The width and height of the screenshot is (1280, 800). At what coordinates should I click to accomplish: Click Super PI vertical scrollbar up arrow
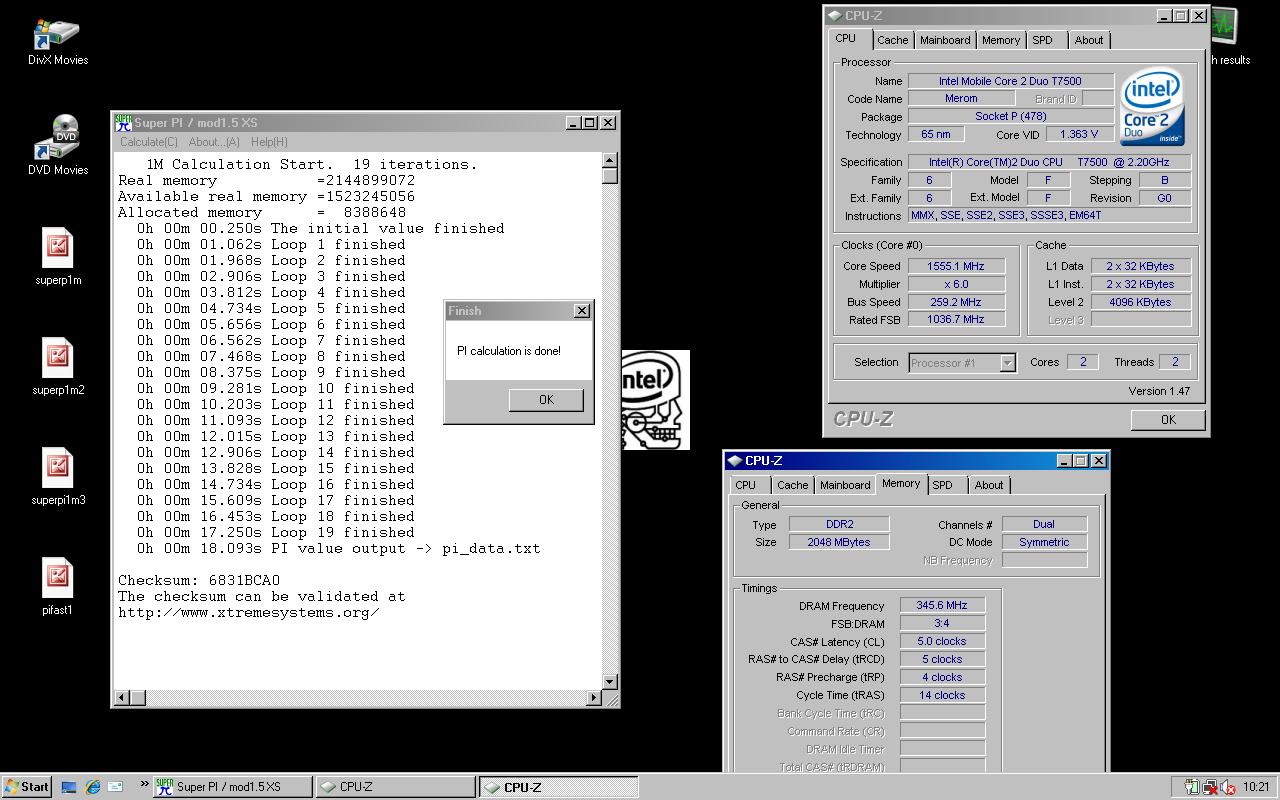click(x=610, y=161)
